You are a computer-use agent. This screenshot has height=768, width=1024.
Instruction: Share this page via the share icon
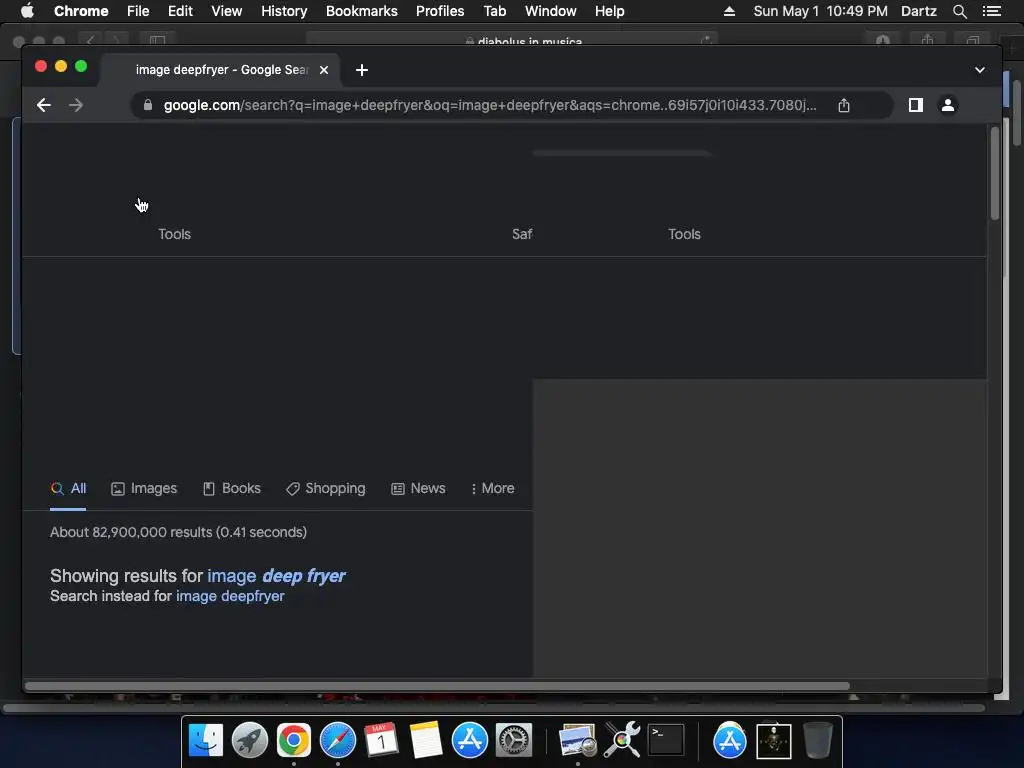tap(844, 105)
